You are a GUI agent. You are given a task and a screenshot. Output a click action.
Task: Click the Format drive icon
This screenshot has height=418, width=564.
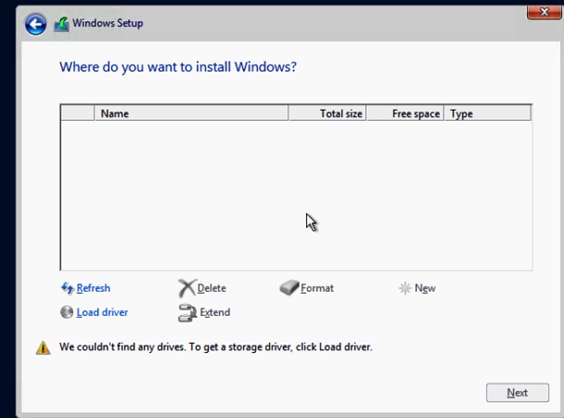click(289, 288)
